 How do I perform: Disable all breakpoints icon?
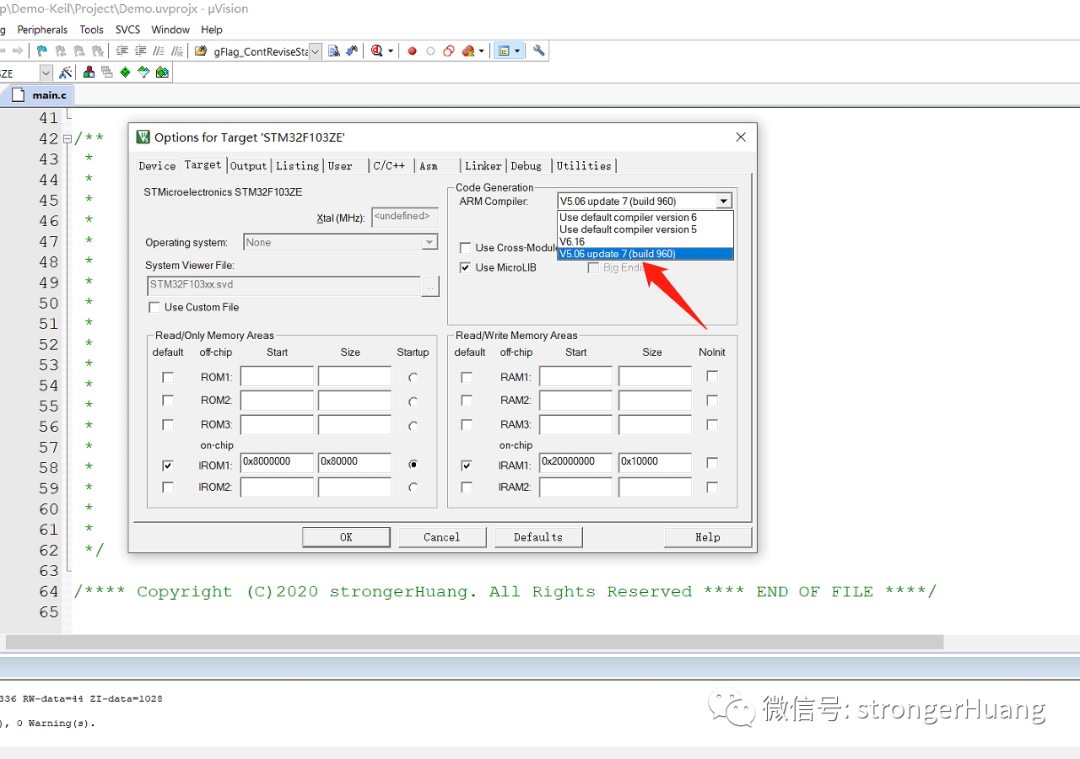click(x=449, y=51)
